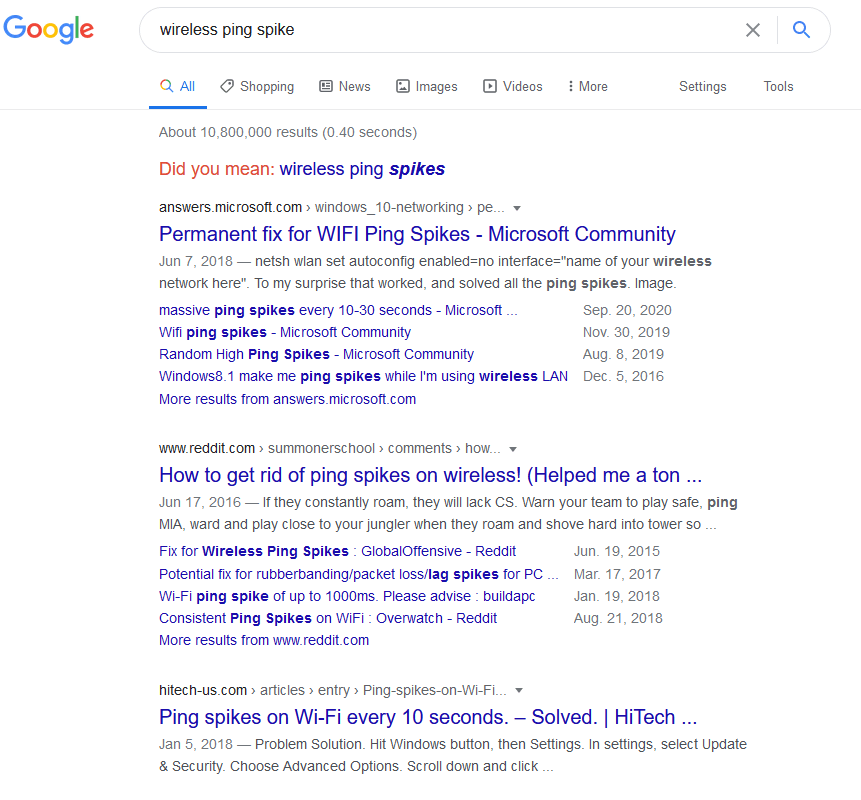
Task: Open 'Permanent fix for WIFI Ping Spikes' result
Action: coord(417,234)
